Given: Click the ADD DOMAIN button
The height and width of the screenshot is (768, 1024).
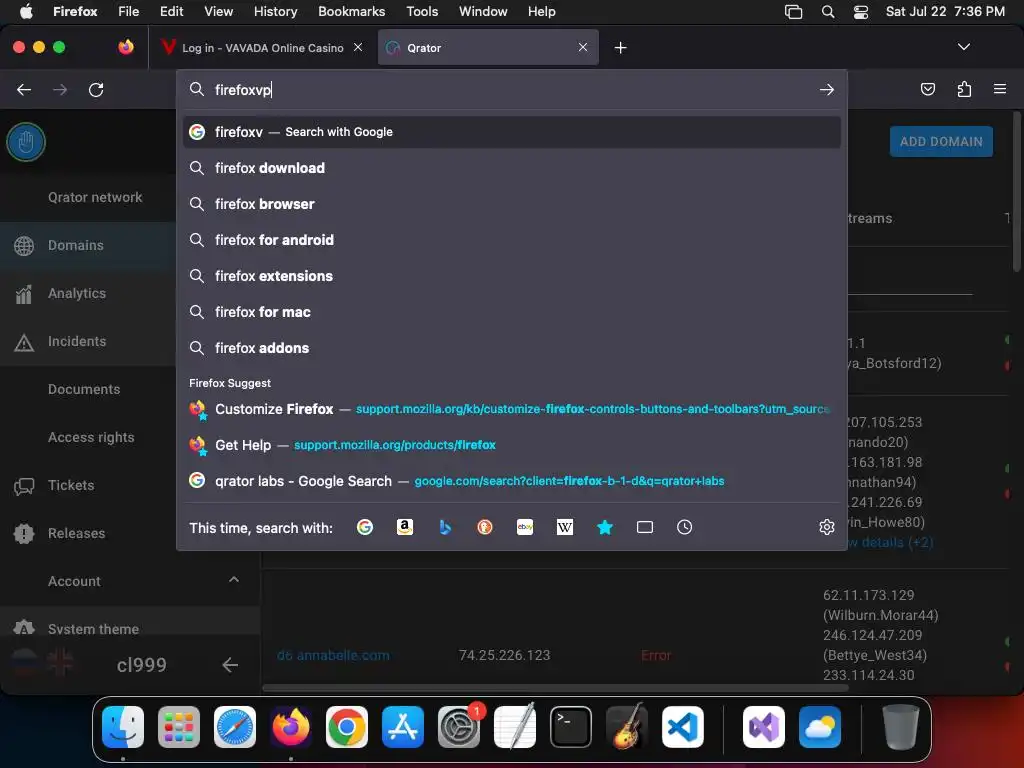Looking at the screenshot, I should [941, 142].
